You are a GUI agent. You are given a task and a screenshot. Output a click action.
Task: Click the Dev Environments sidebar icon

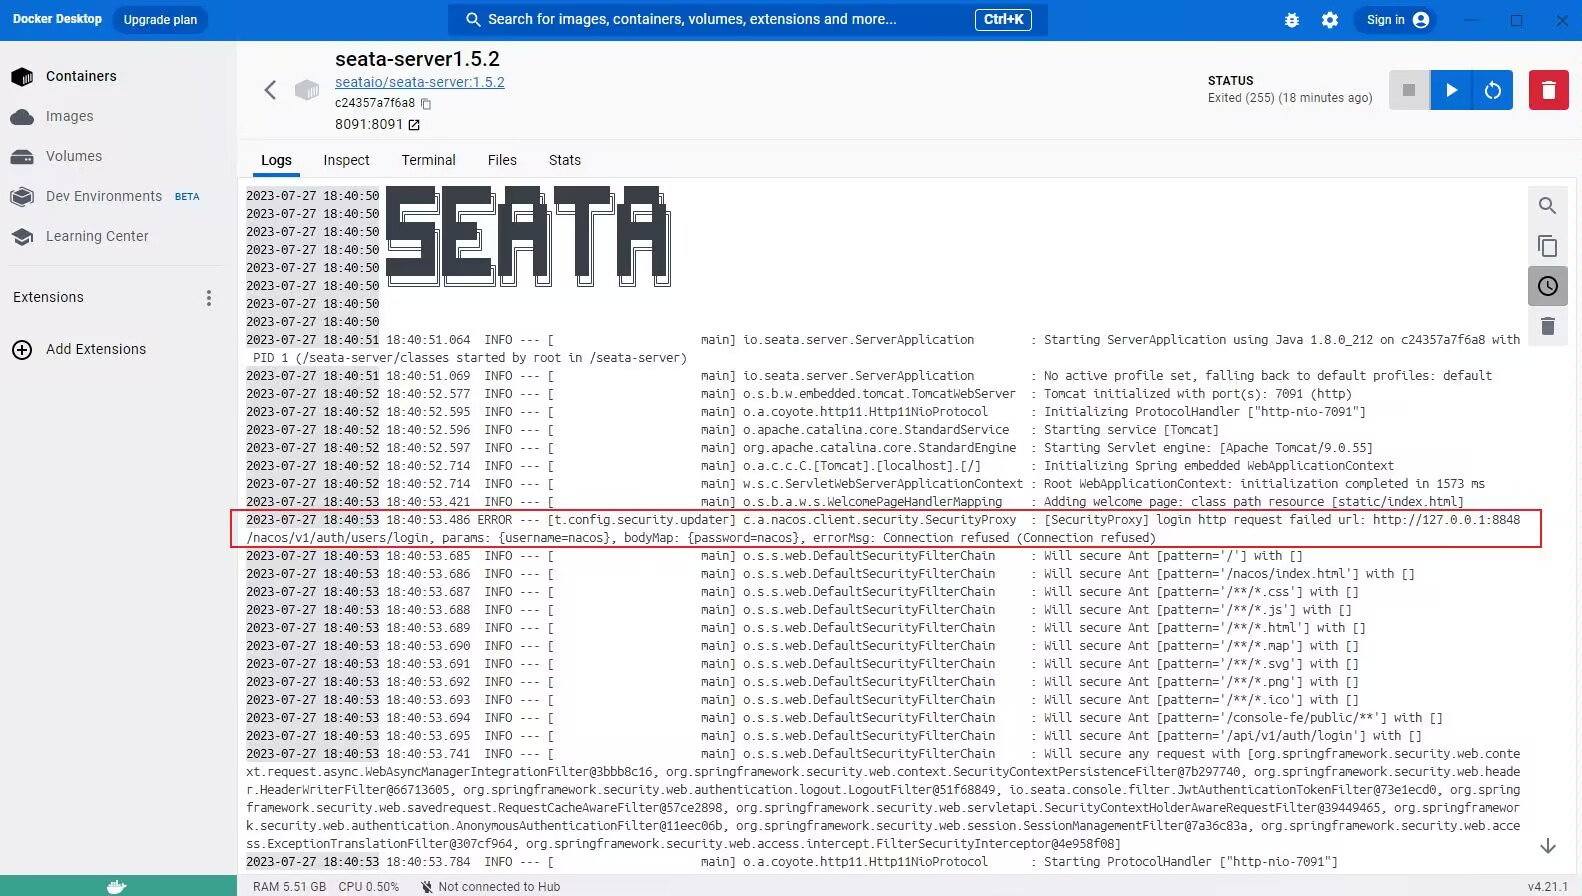click(22, 197)
